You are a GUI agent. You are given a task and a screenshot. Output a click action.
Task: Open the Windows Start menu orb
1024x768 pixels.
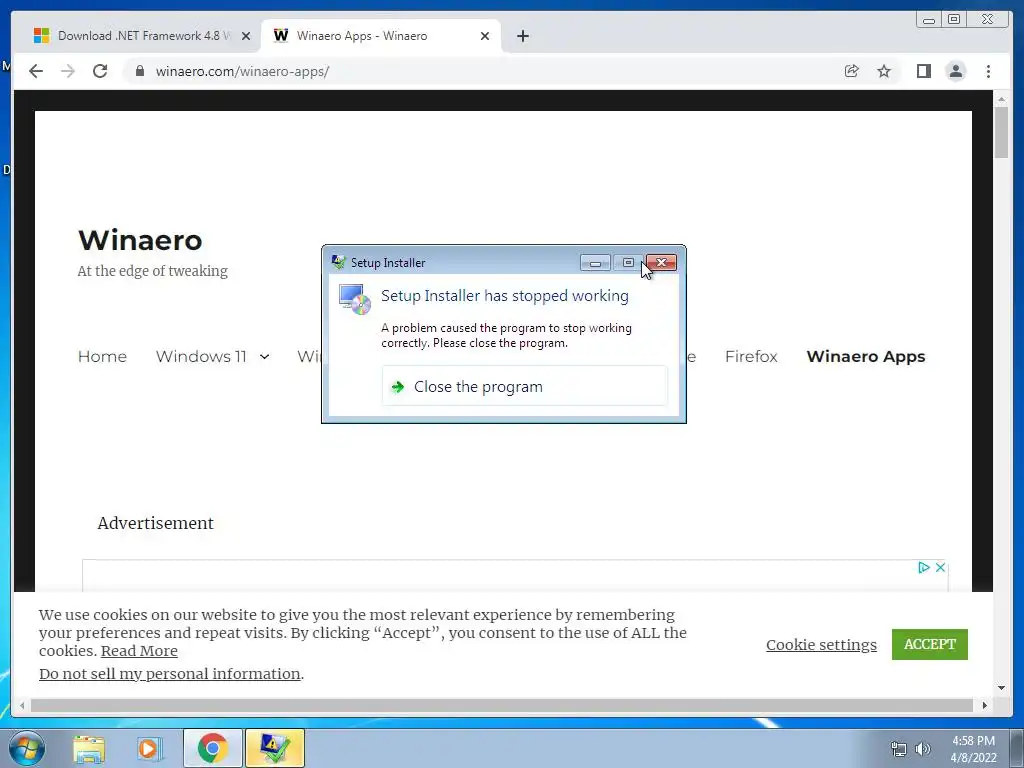coord(25,748)
